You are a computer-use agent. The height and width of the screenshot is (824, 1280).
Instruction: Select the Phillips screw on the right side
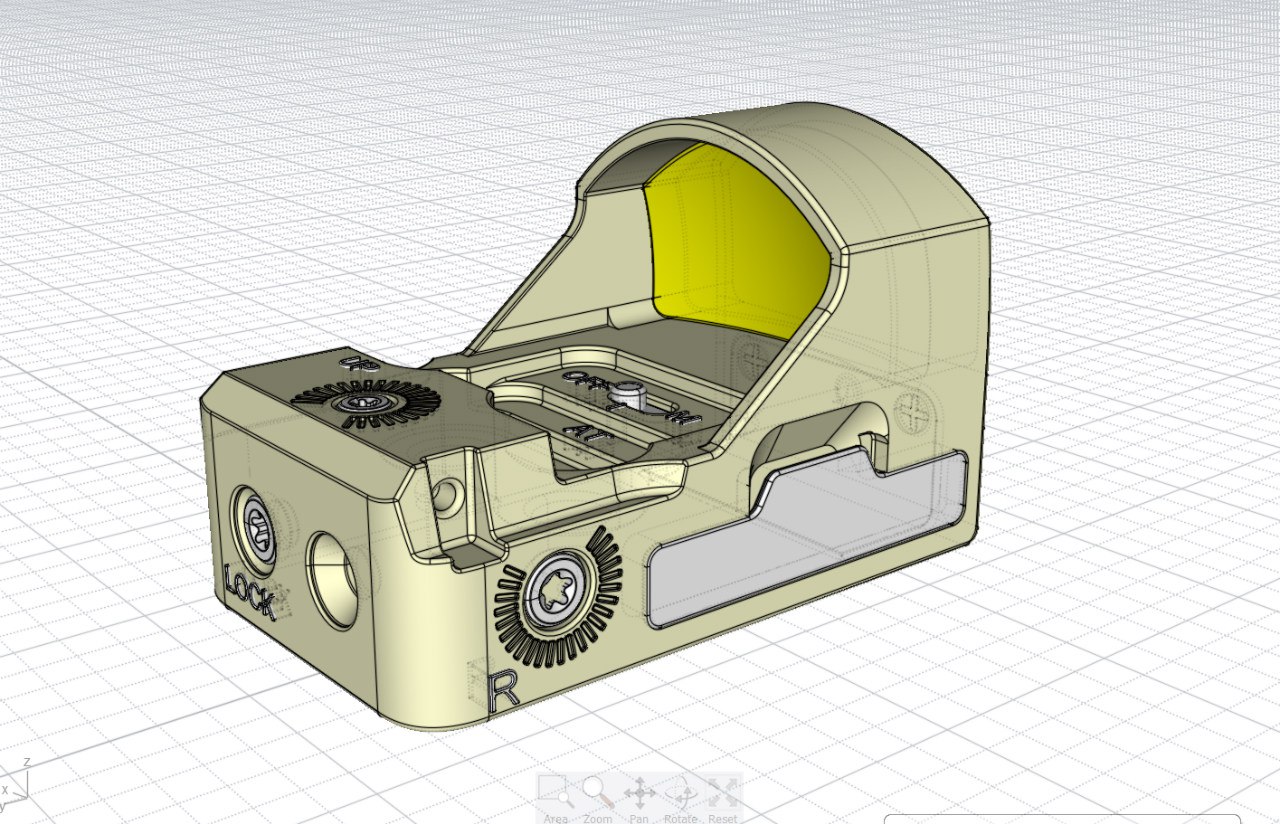911,408
